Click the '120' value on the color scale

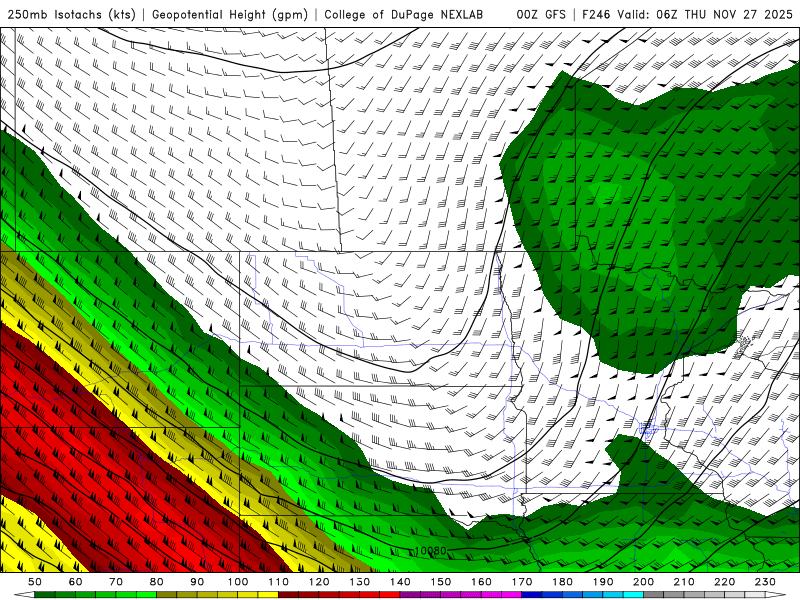[319, 582]
